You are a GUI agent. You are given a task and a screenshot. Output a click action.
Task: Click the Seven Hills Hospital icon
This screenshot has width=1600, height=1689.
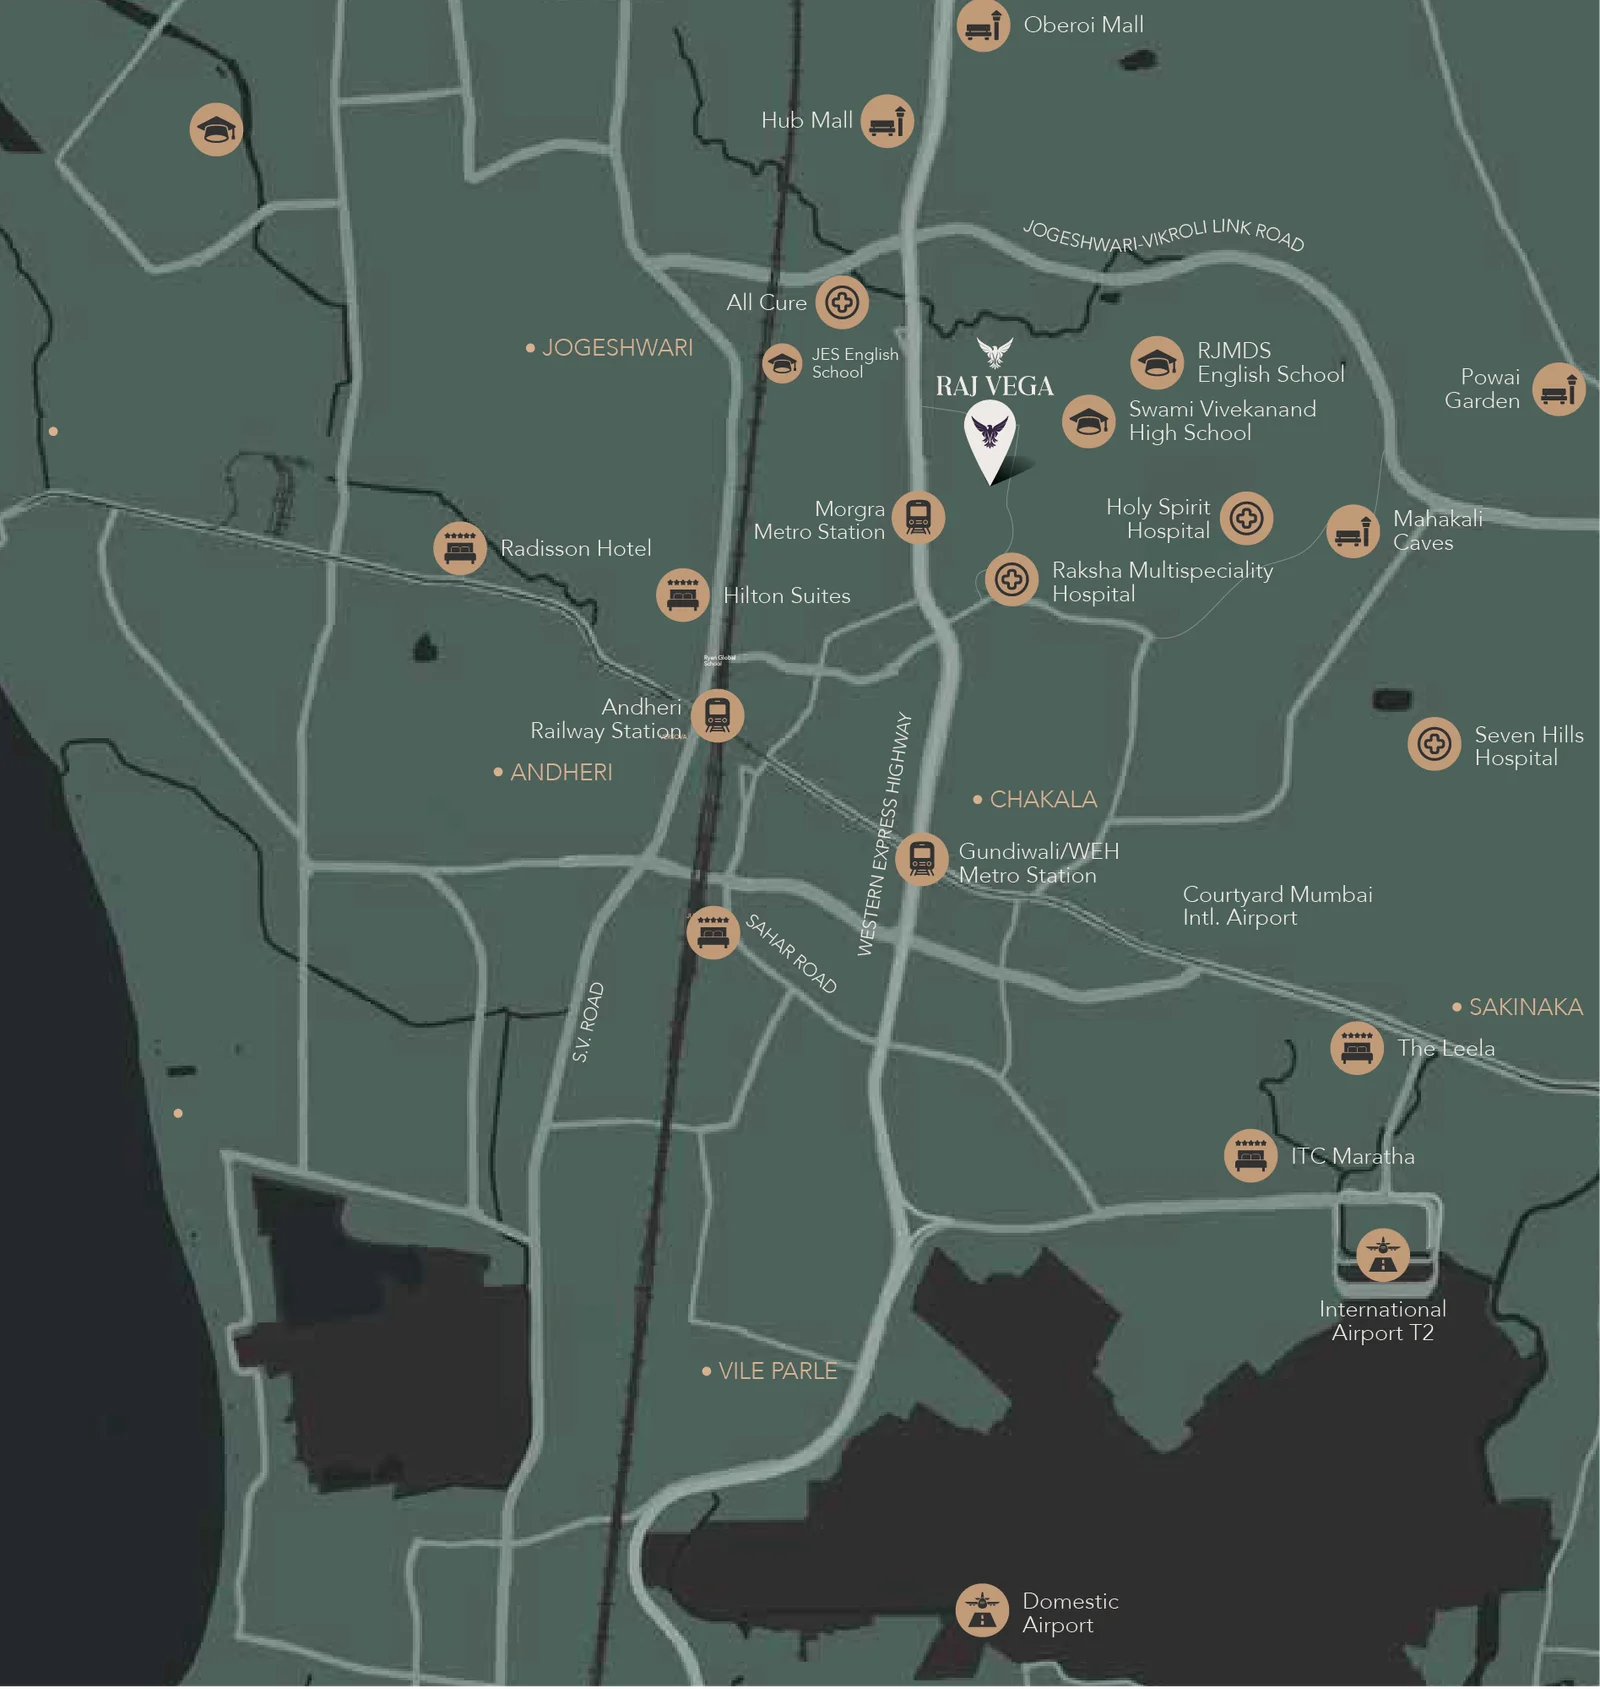coord(1434,744)
